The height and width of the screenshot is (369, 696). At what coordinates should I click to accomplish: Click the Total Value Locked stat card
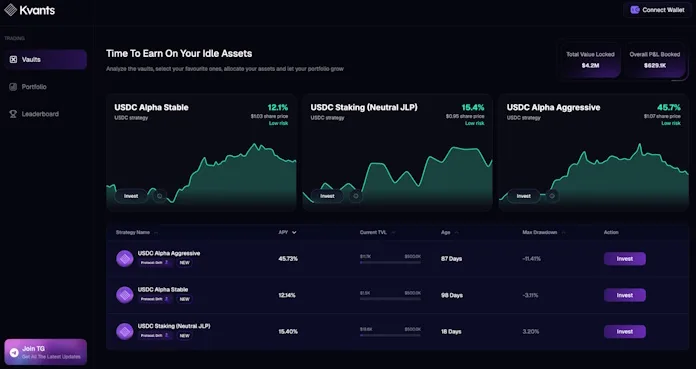tap(590, 60)
